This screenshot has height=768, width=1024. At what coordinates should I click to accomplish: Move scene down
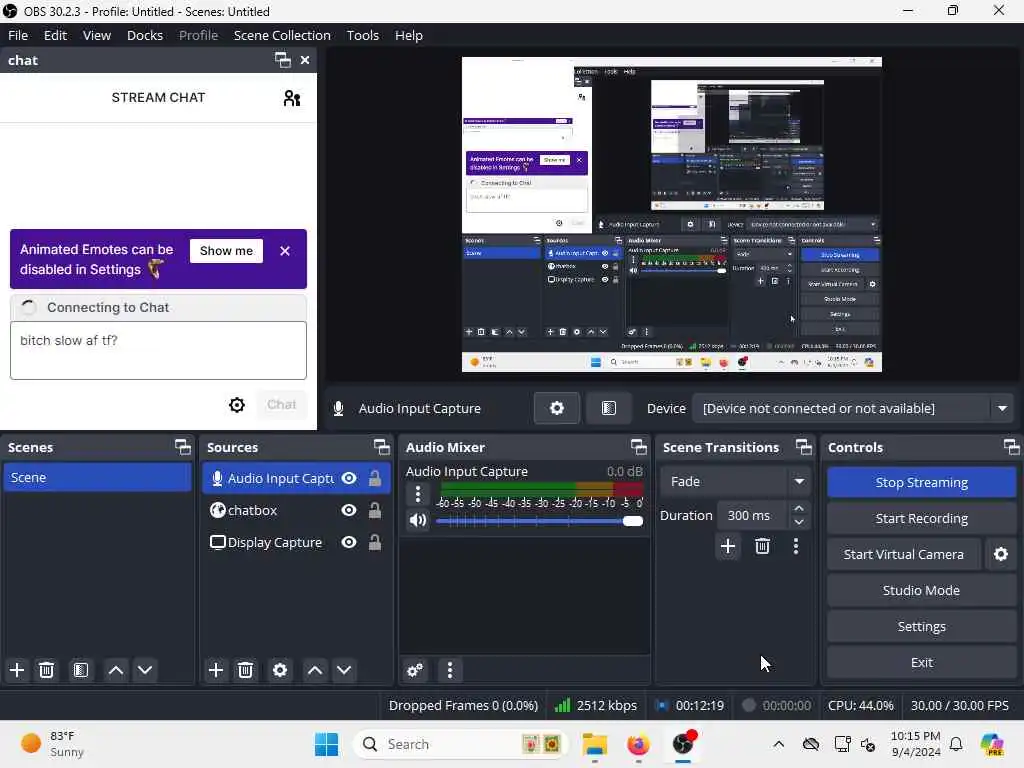145,670
